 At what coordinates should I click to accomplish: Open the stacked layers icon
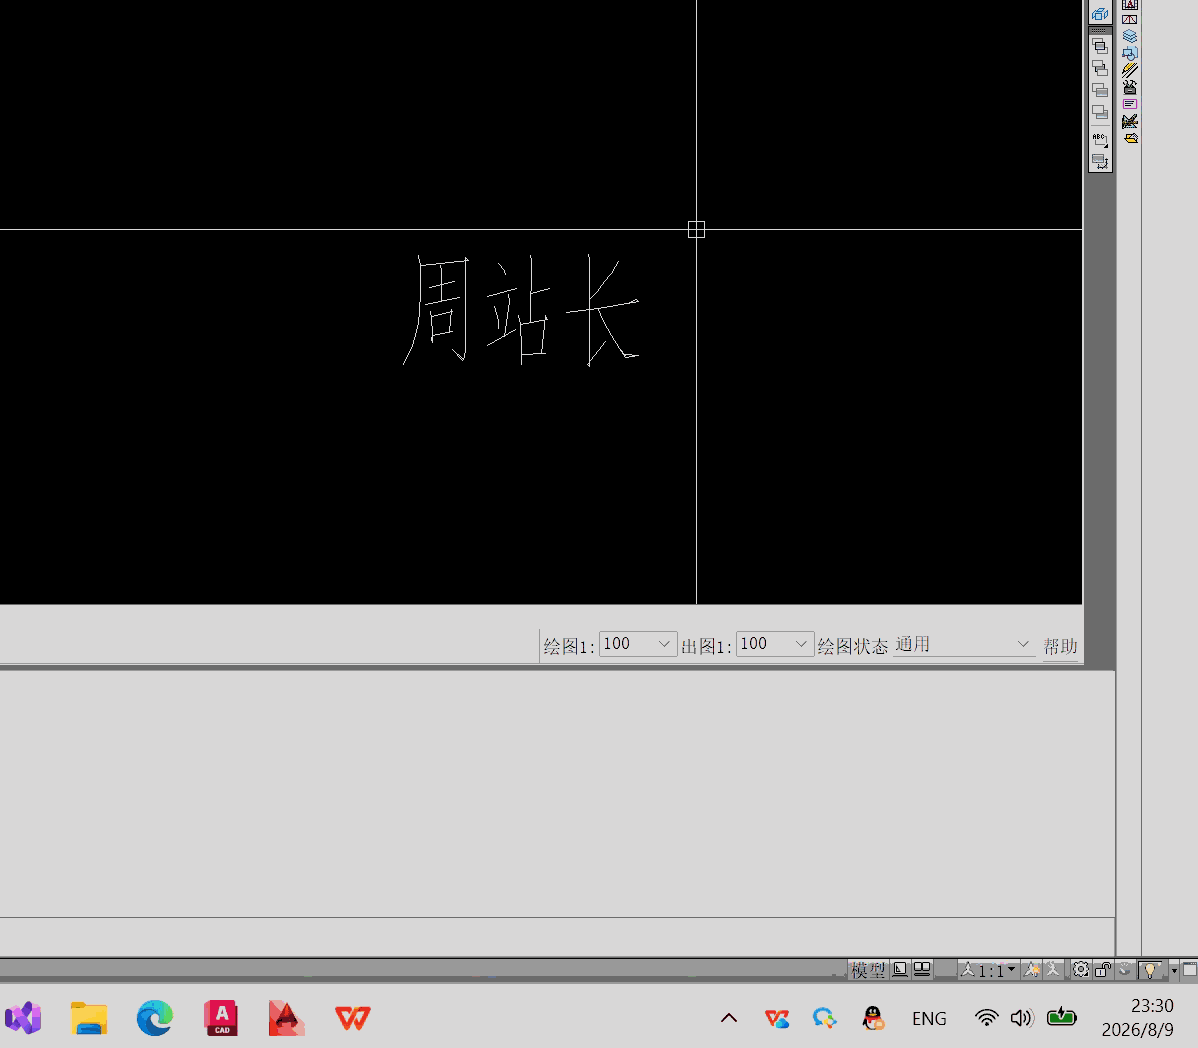click(1130, 36)
